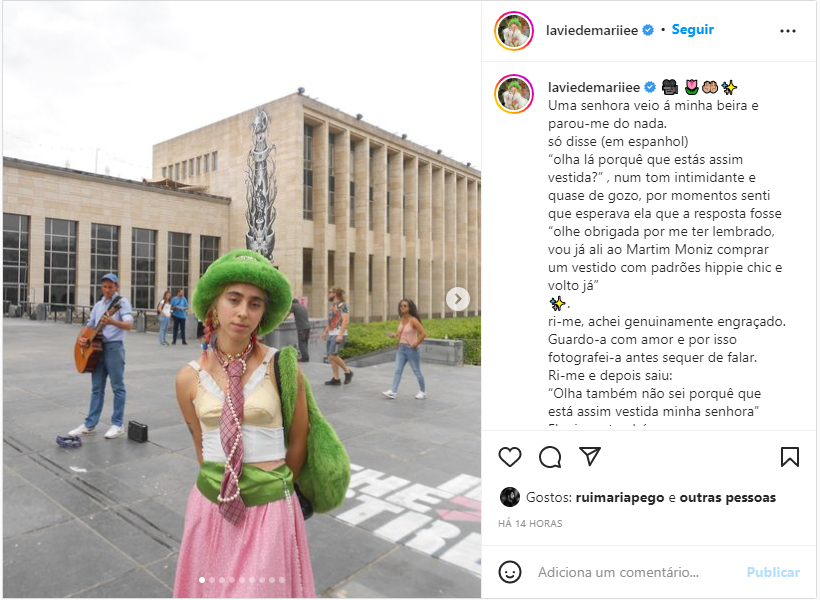Open laviedemariiee username in header
The height and width of the screenshot is (600, 820).
pos(591,30)
